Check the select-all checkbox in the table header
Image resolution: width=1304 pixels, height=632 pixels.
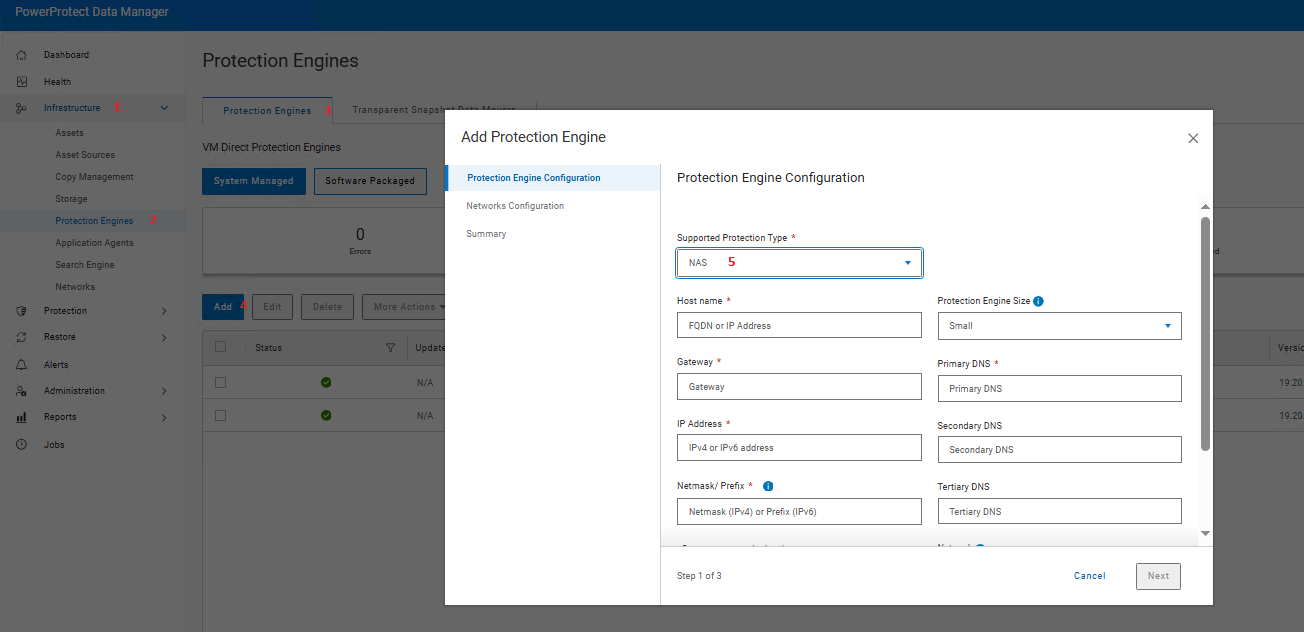pyautogui.click(x=222, y=347)
